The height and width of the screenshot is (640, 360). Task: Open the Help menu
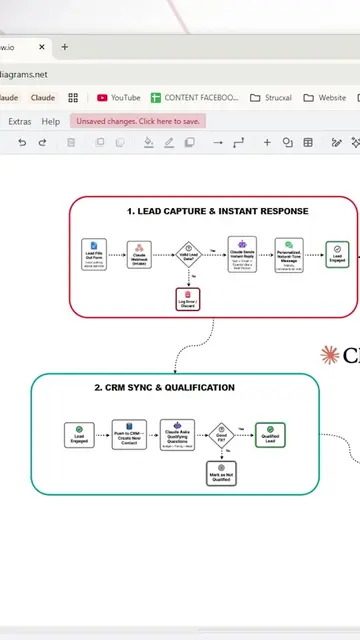51,122
